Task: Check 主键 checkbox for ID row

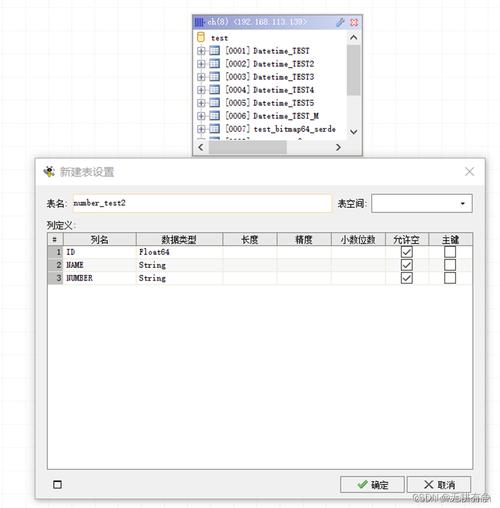Action: pos(450,252)
